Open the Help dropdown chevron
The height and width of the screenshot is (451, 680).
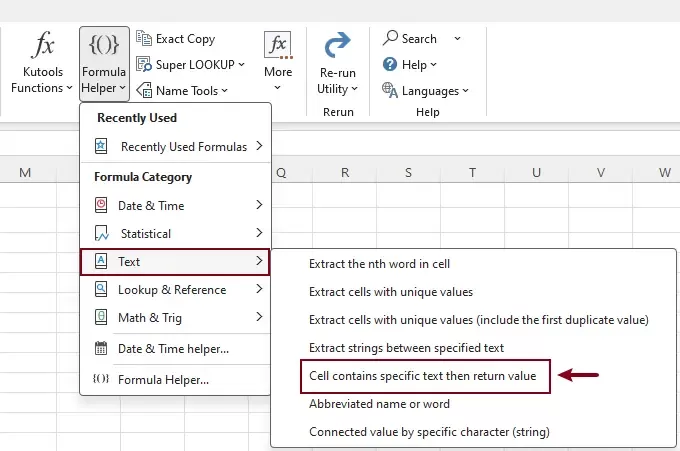coord(433,65)
